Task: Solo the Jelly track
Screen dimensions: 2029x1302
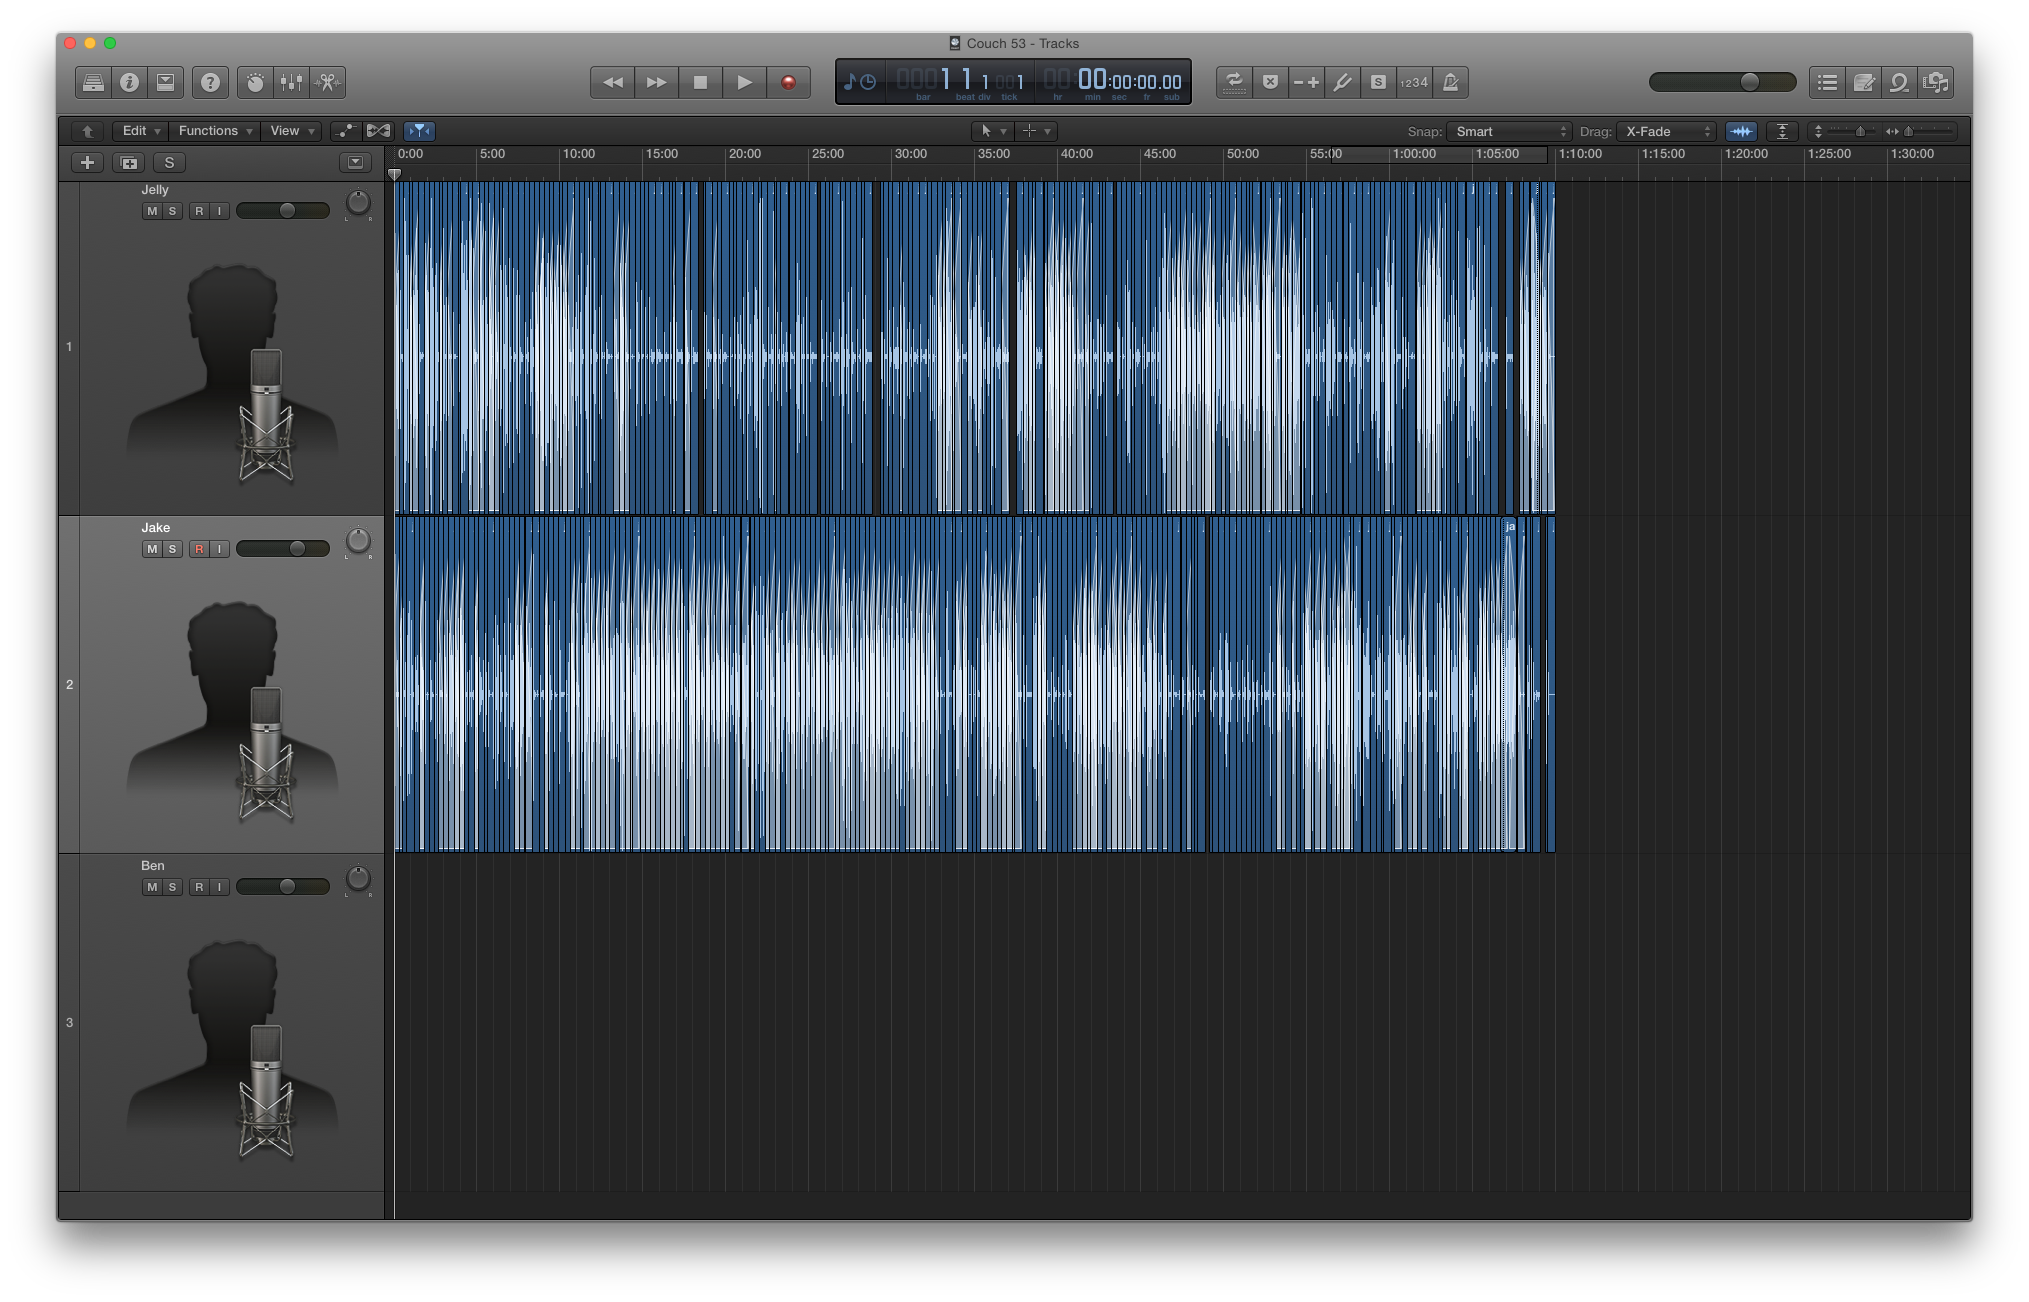Action: click(172, 211)
